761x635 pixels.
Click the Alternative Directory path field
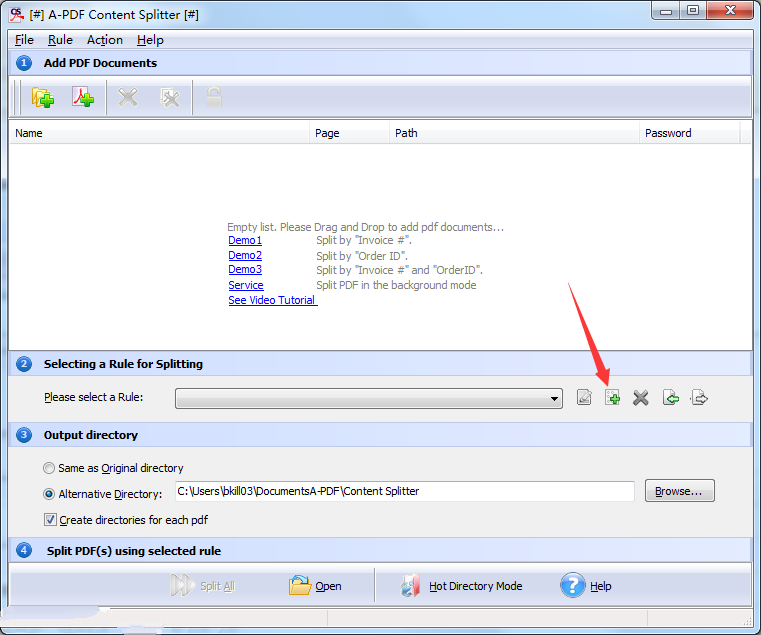coord(405,491)
